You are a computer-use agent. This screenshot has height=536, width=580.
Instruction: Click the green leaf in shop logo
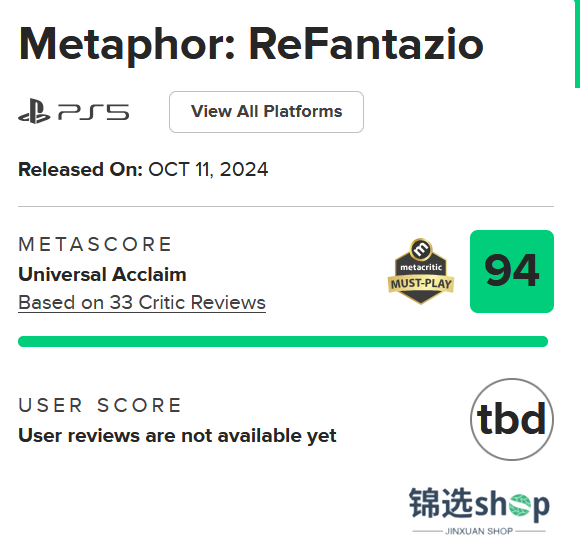tap(519, 505)
